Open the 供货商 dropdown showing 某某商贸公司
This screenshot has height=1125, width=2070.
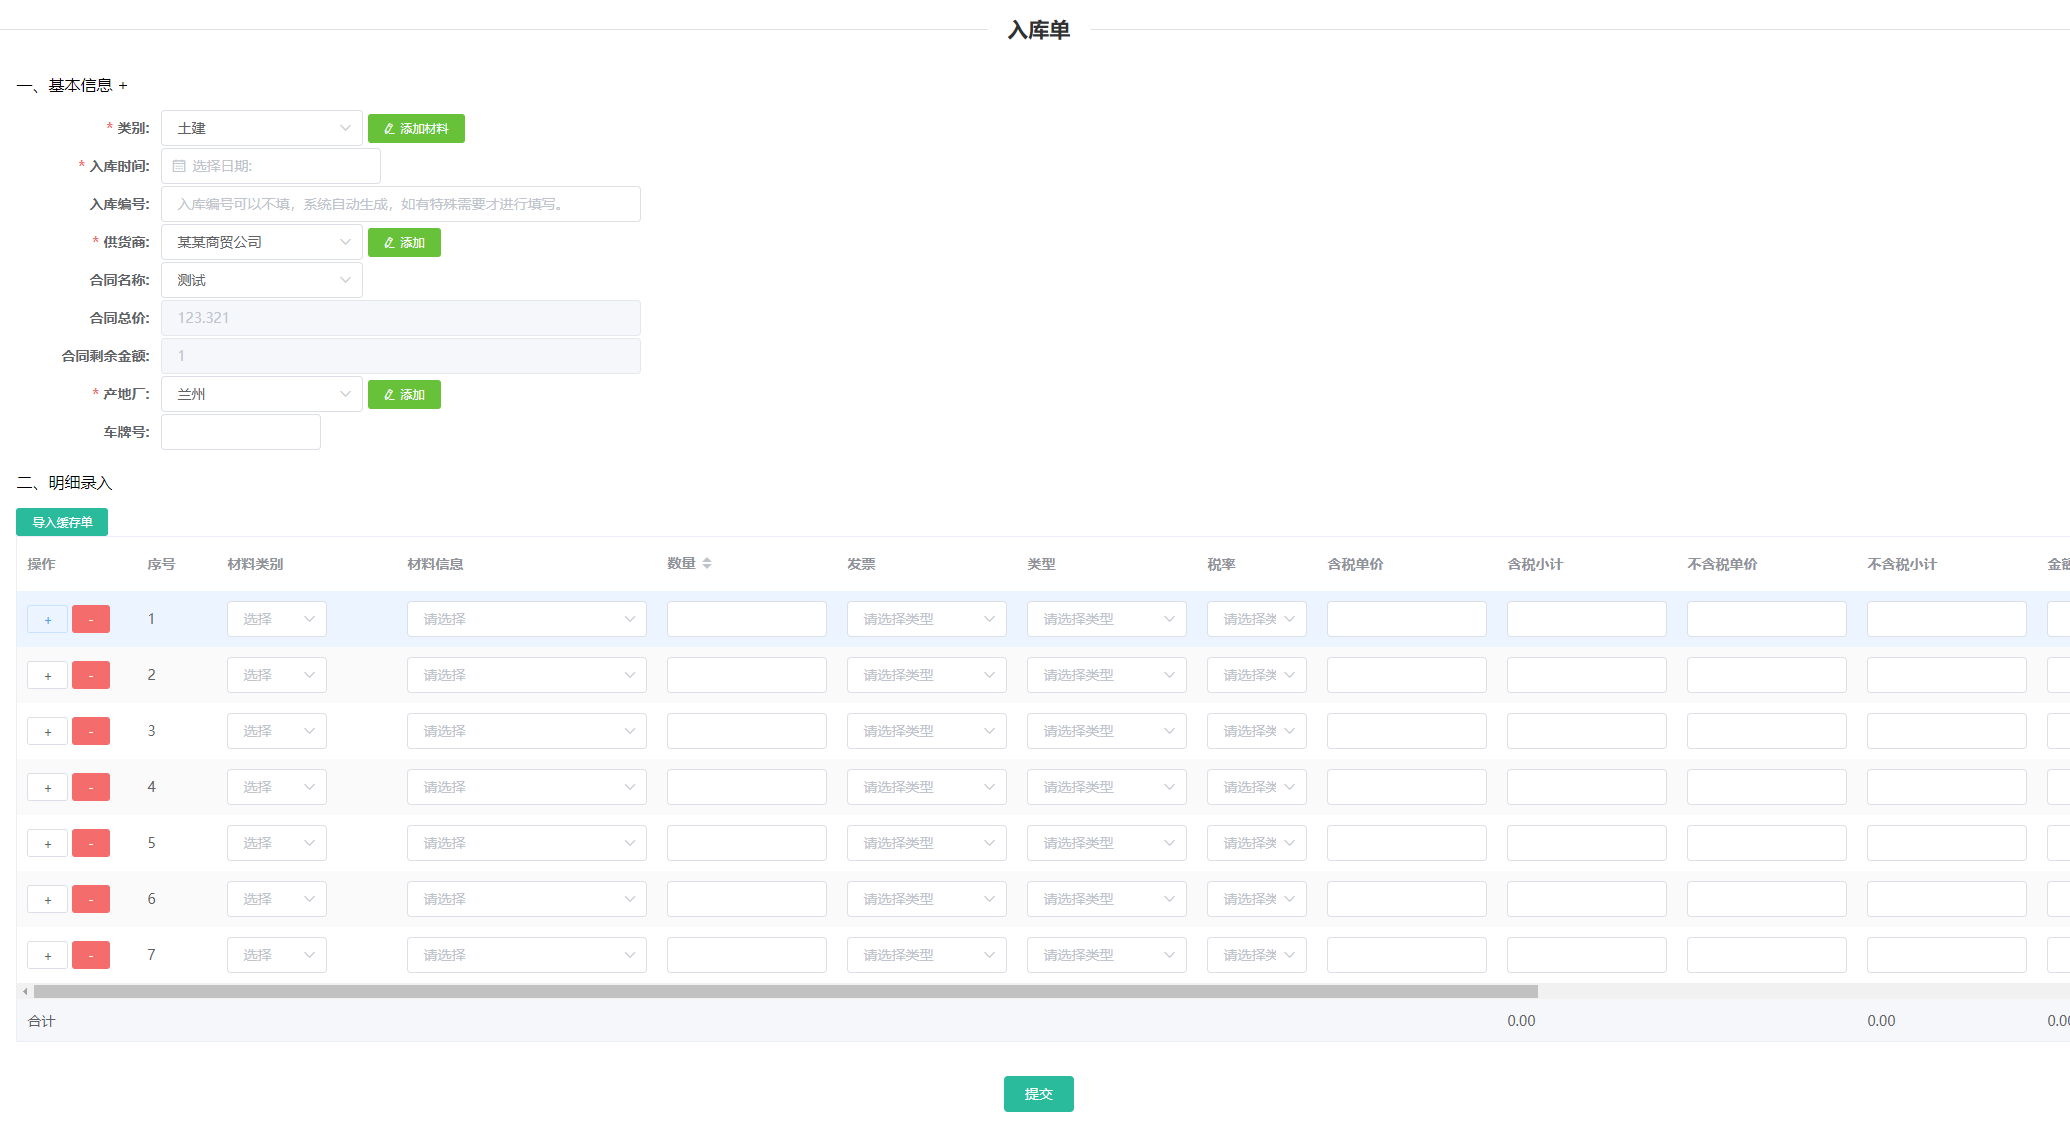click(x=262, y=242)
